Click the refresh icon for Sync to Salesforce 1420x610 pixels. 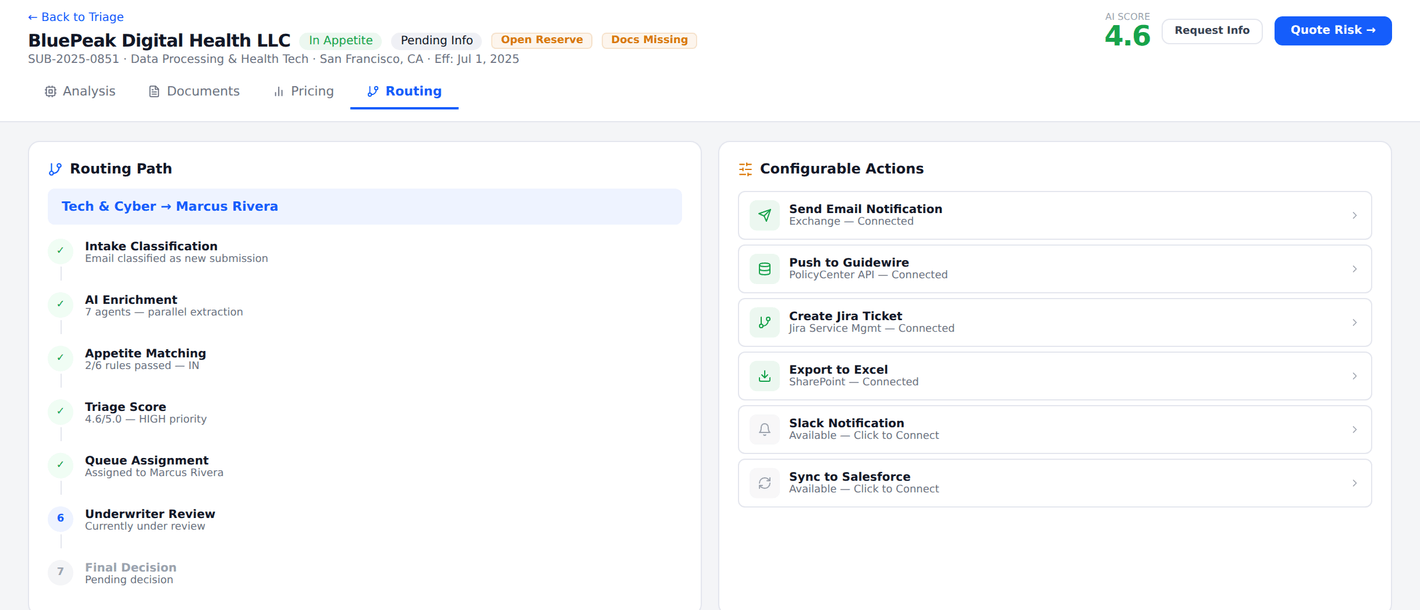click(765, 483)
